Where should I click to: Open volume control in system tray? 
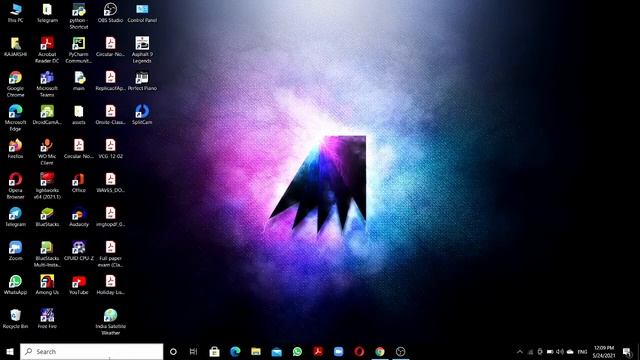tap(560, 352)
